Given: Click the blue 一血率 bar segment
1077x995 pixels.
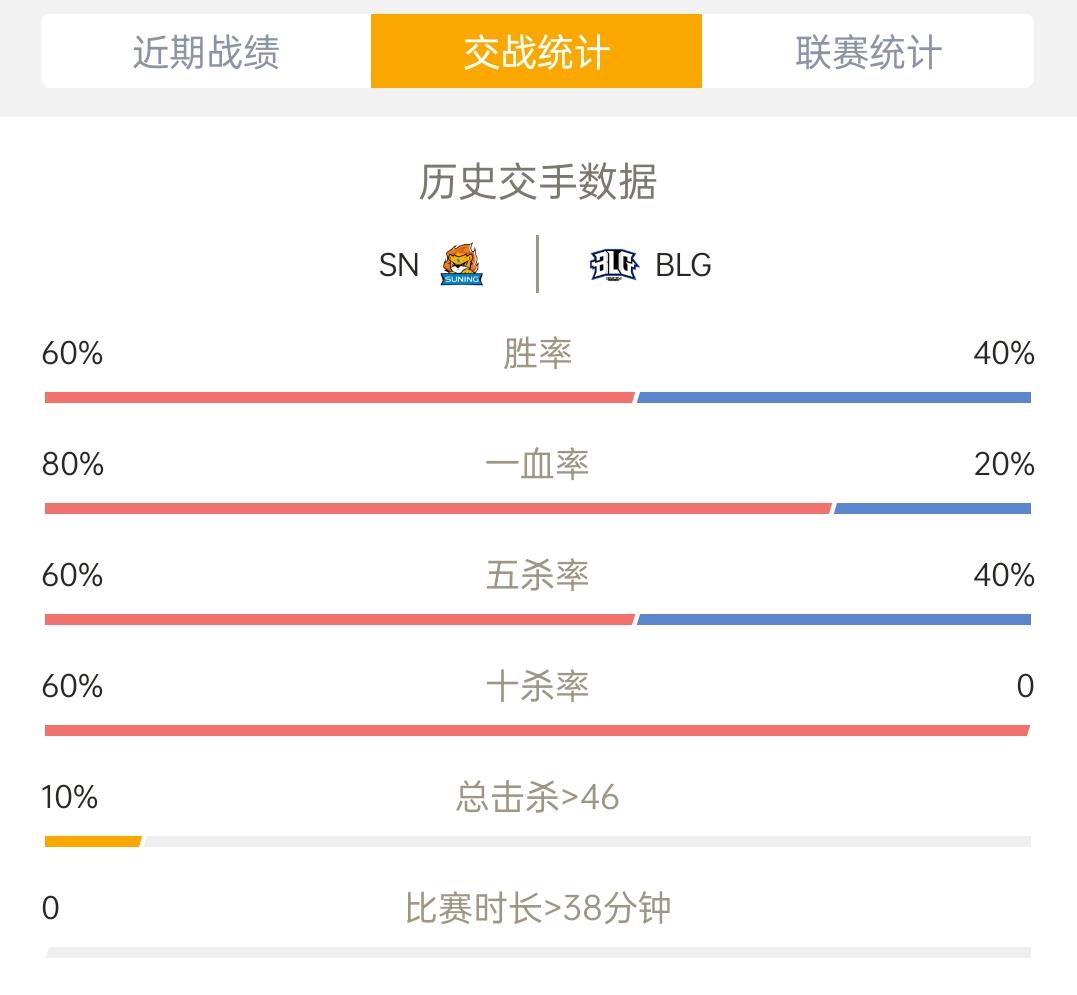Looking at the screenshot, I should coord(932,509).
